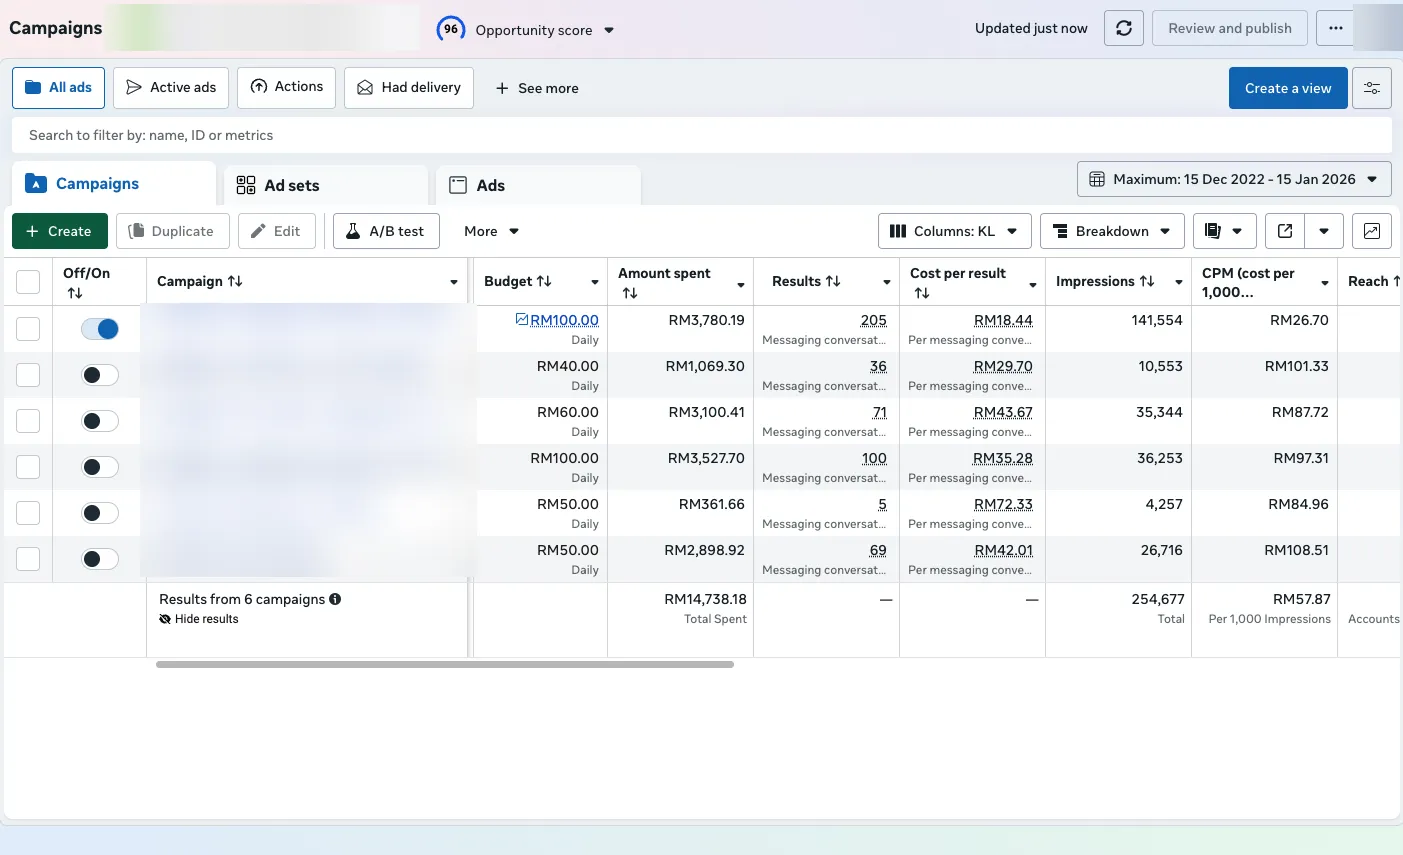Image resolution: width=1403 pixels, height=855 pixels.
Task: Sort by Off/On column arrows
Action: [x=75, y=293]
